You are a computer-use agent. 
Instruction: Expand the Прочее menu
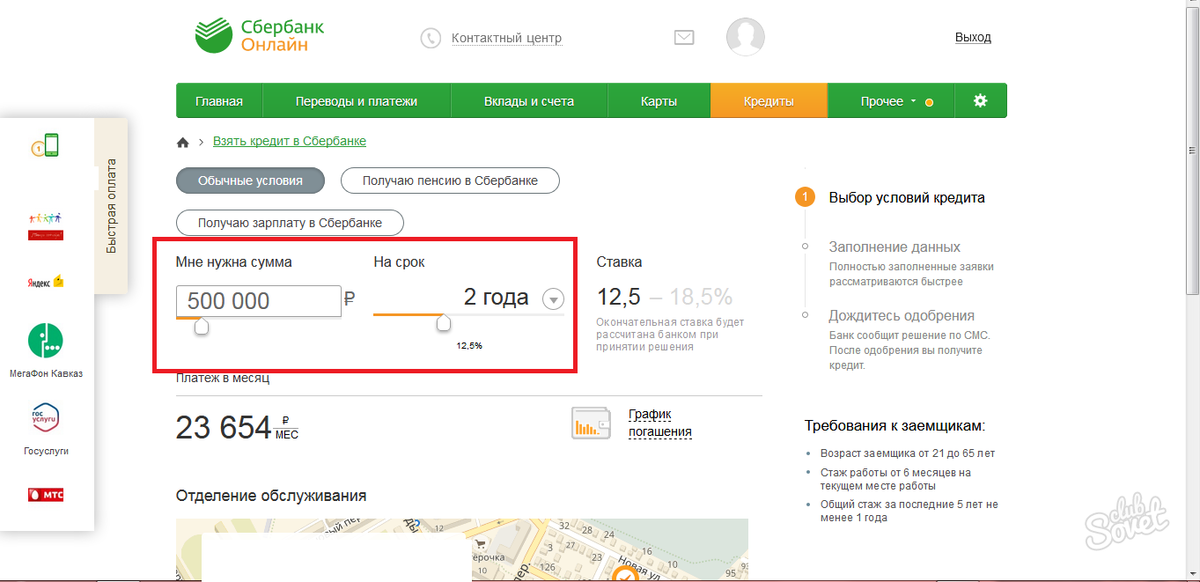pos(891,101)
